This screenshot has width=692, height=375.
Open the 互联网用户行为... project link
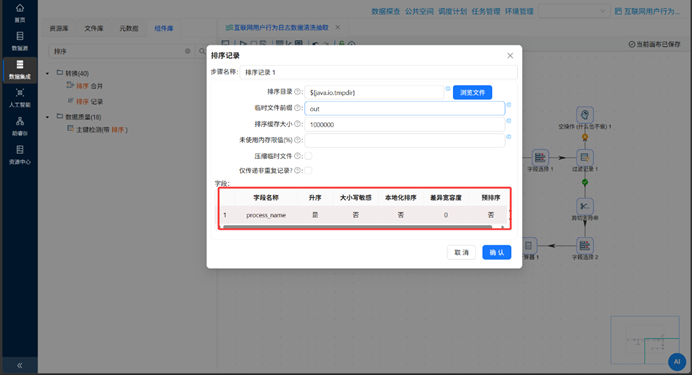click(647, 11)
